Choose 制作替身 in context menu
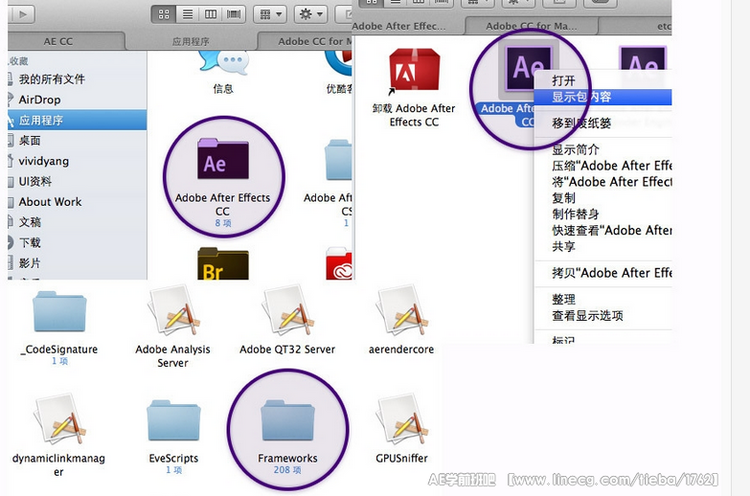This screenshot has height=496, width=750. (603, 214)
